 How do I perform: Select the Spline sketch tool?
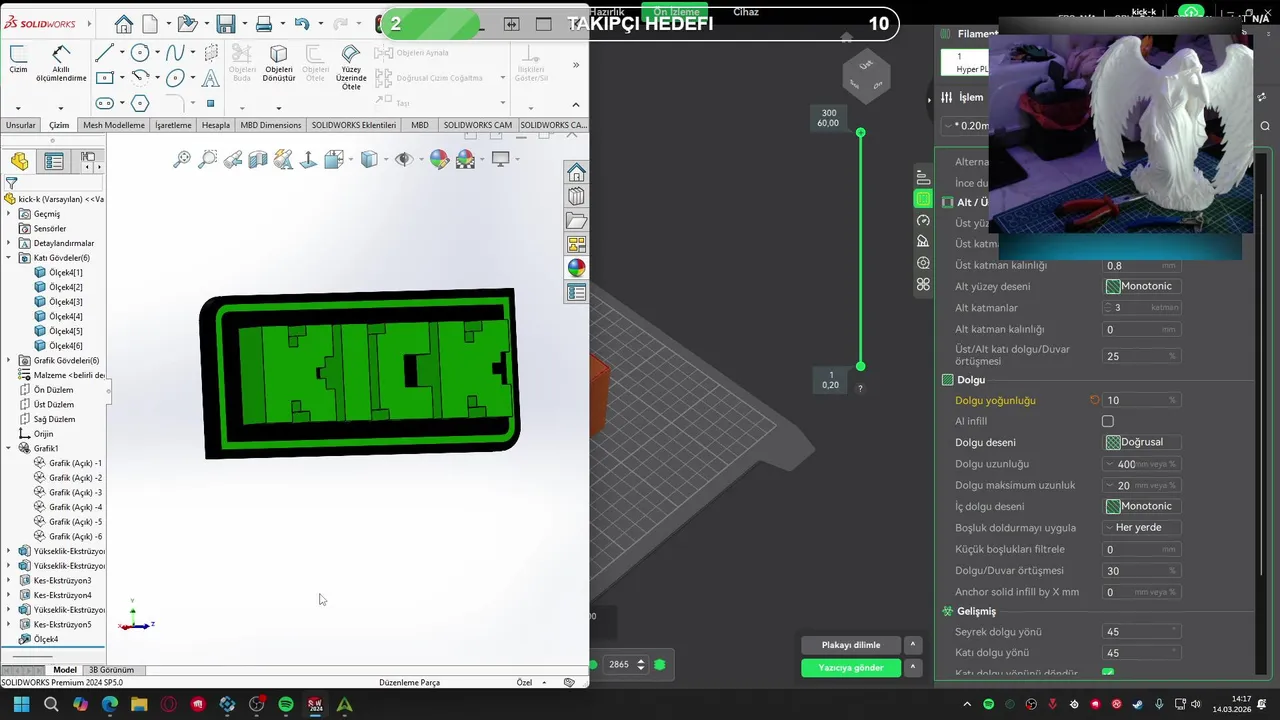[175, 53]
